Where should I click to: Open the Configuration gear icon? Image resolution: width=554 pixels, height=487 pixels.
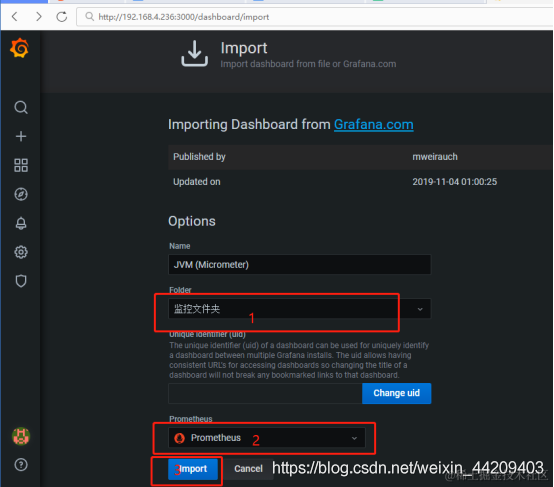click(x=21, y=252)
